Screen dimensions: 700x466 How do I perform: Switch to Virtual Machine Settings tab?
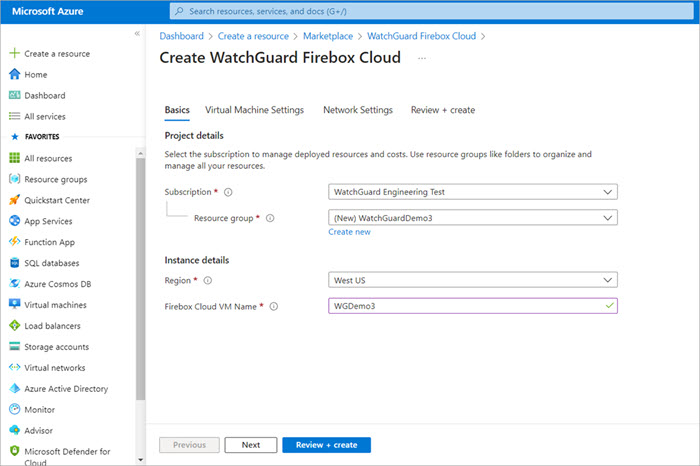[x=254, y=110]
